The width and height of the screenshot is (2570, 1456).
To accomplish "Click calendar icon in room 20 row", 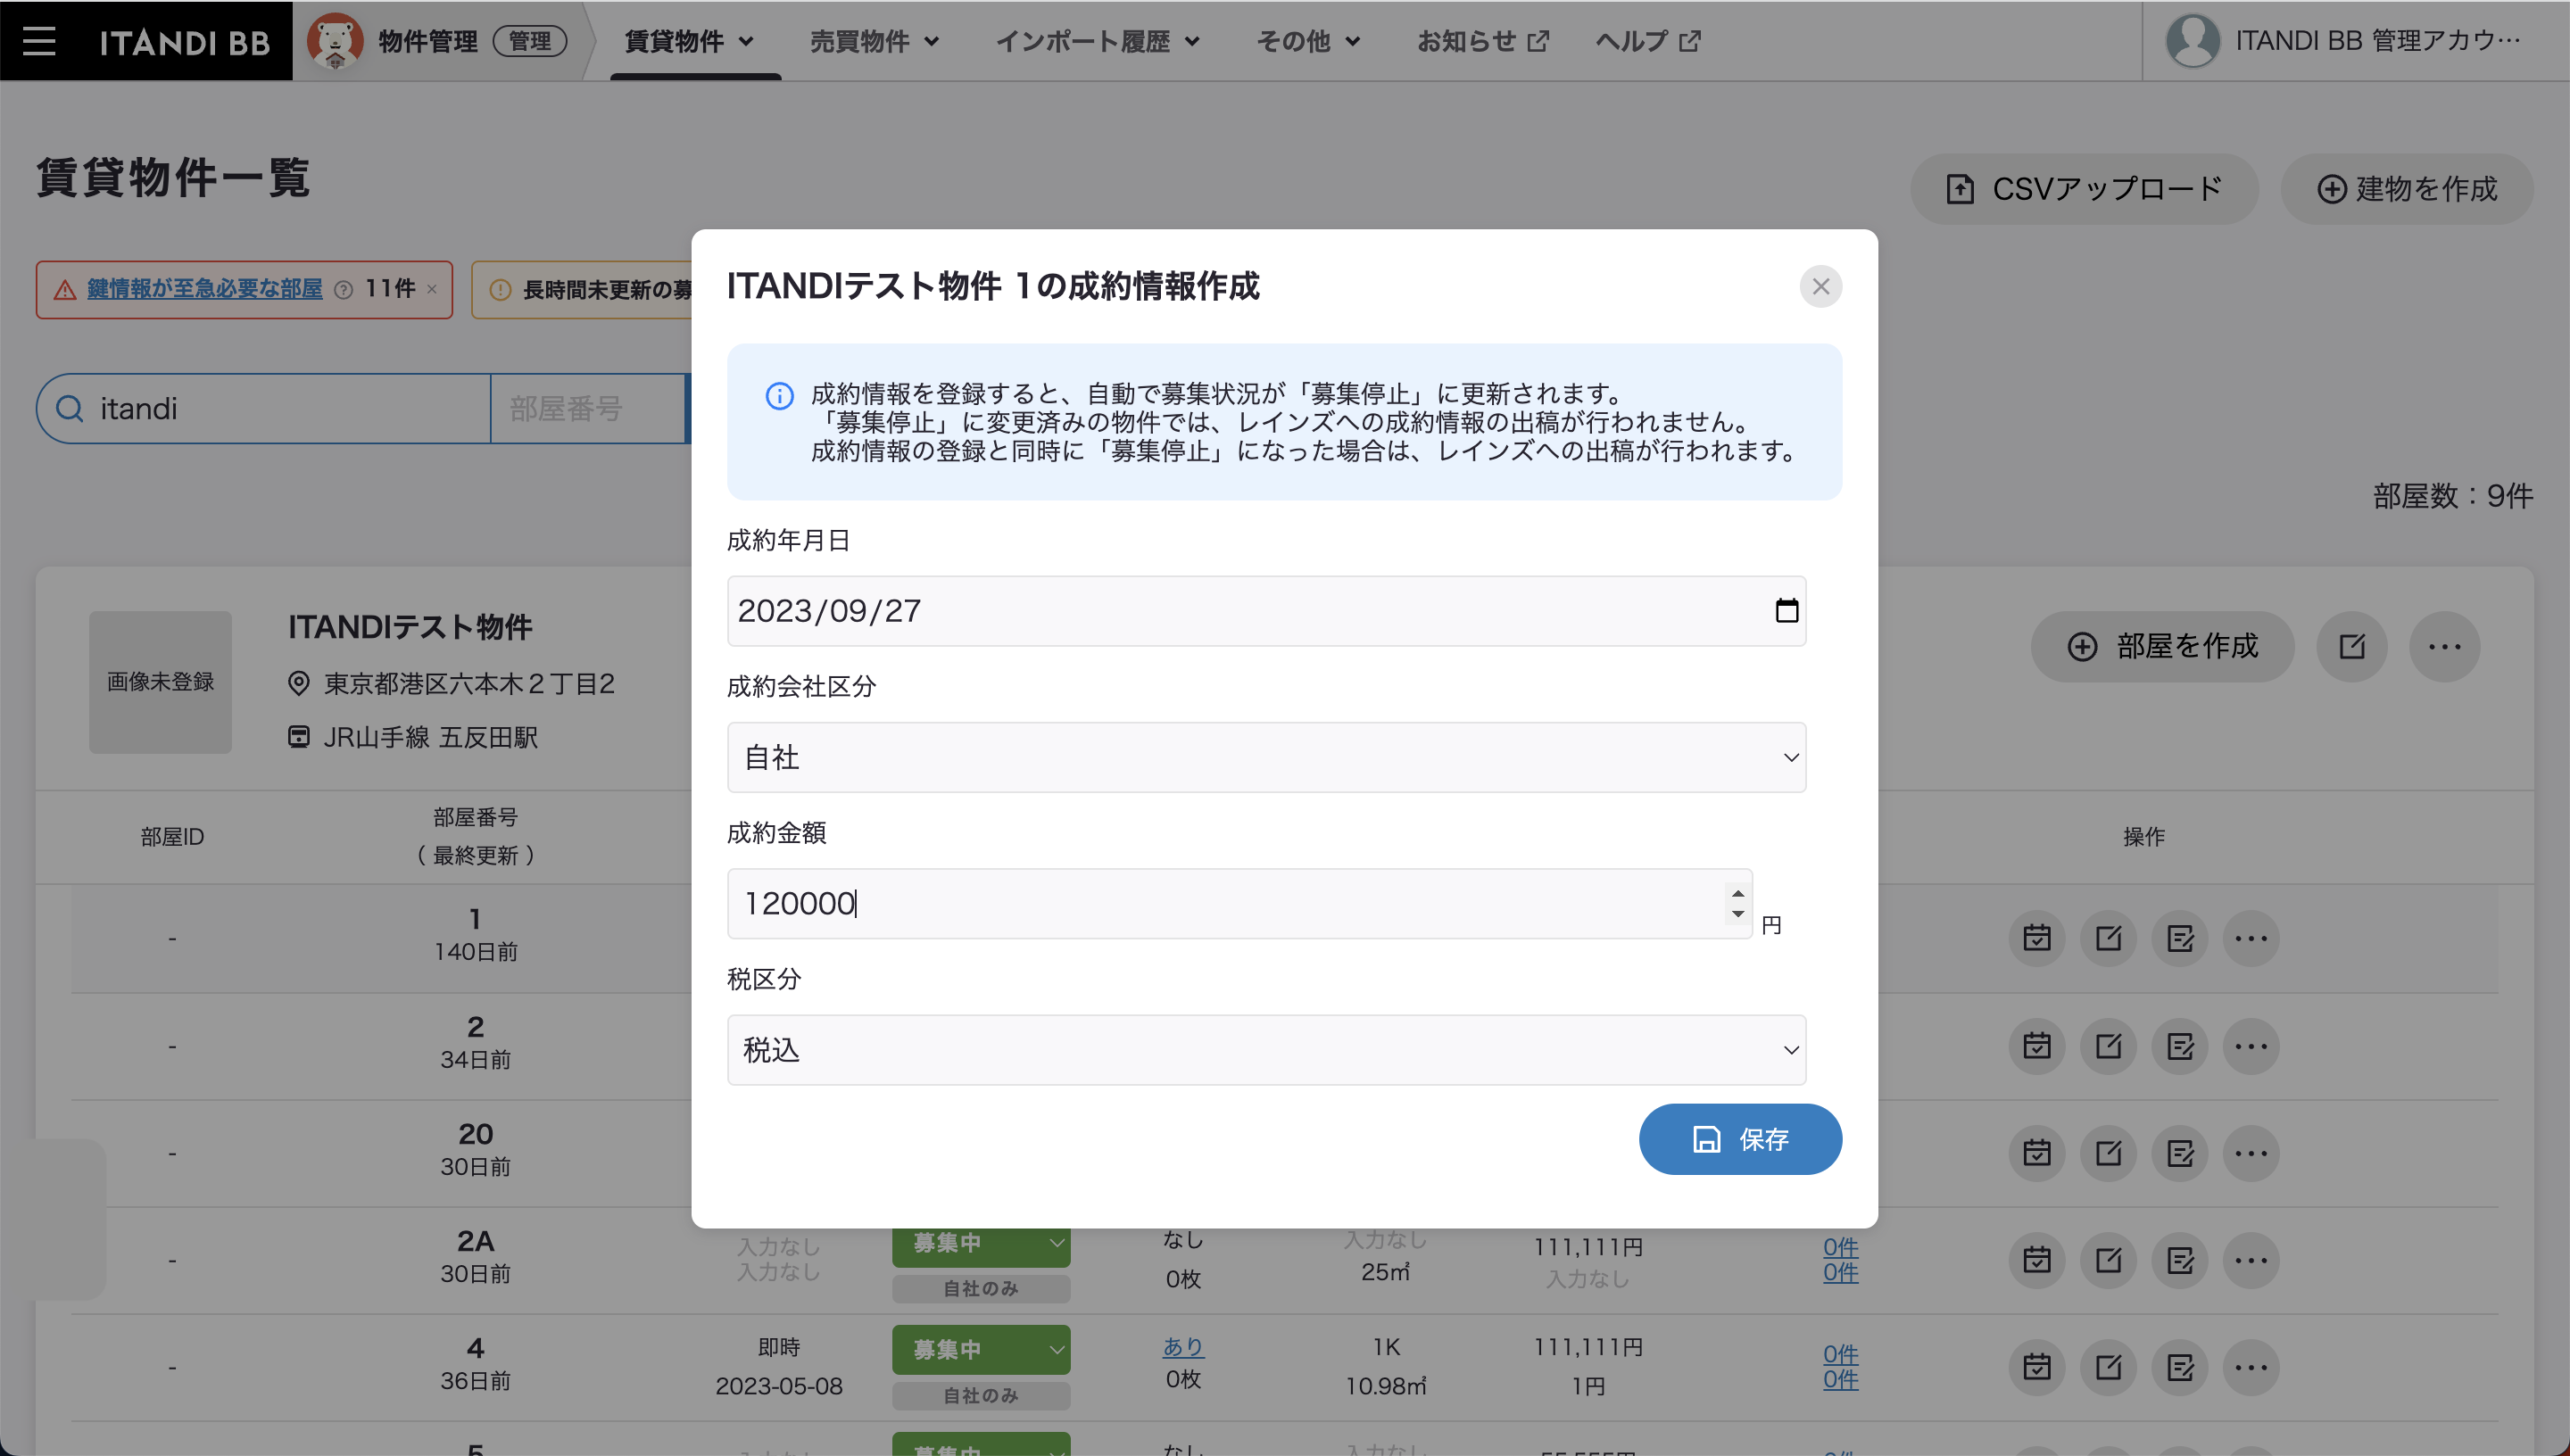I will (2037, 1153).
